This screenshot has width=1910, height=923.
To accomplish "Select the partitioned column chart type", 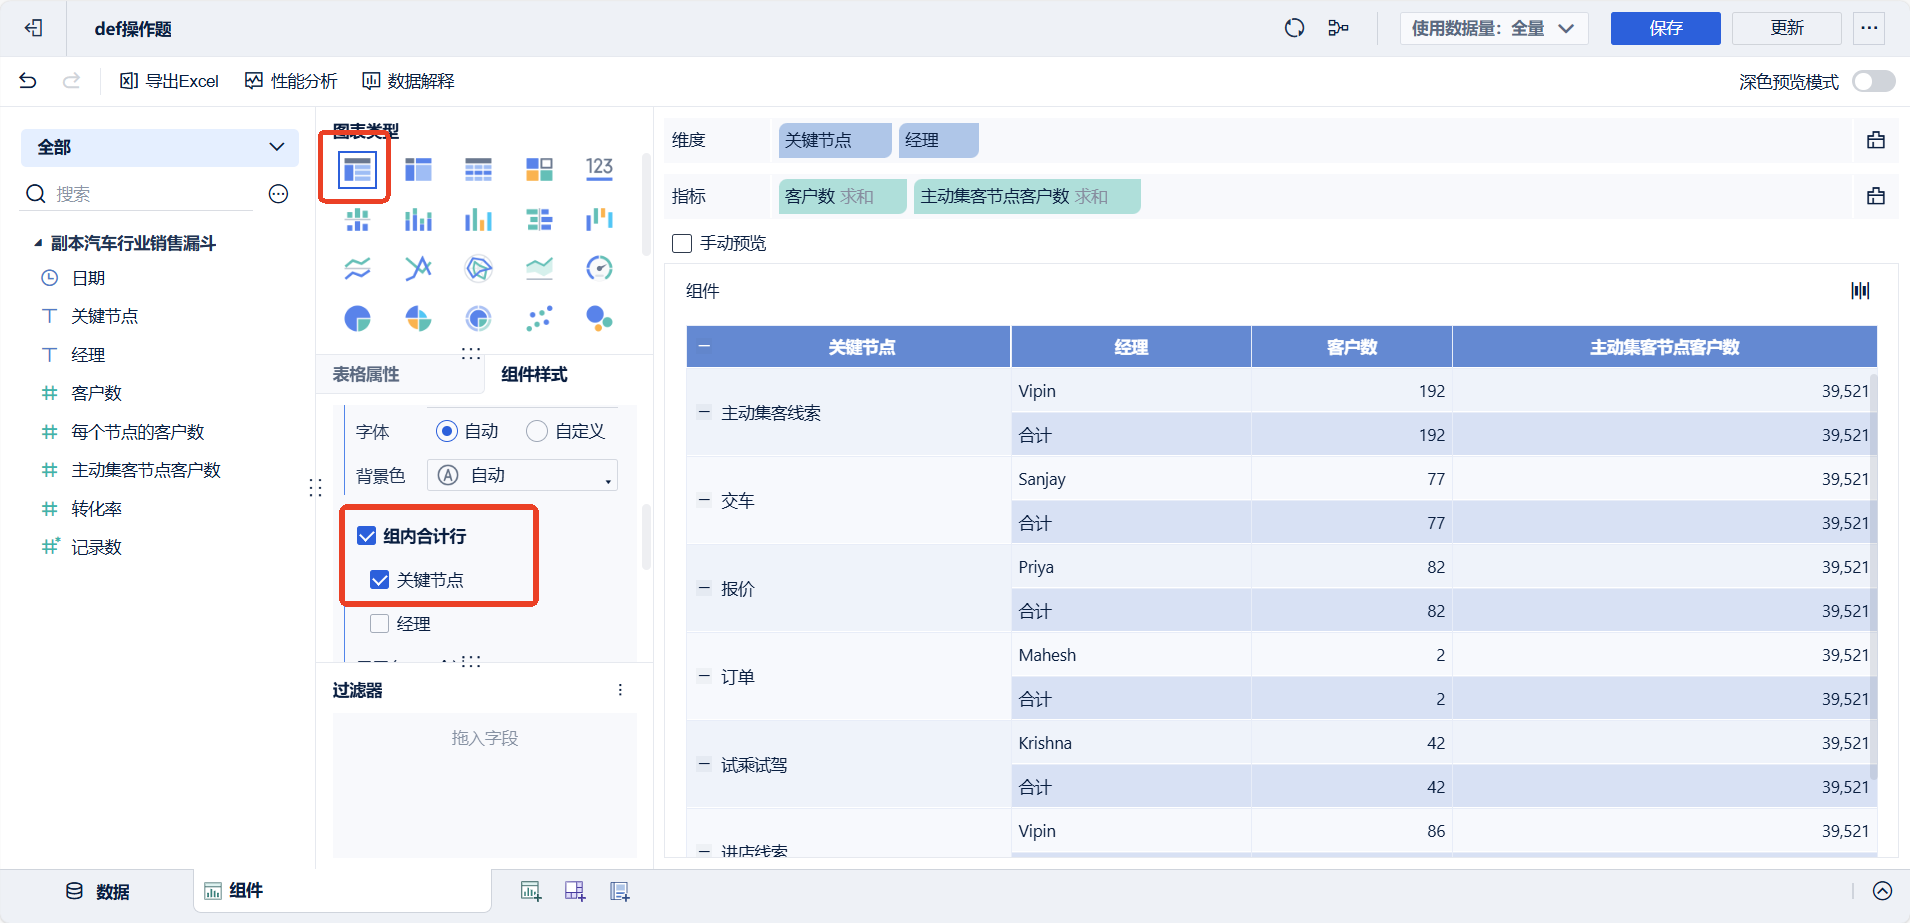I will [x=357, y=219].
